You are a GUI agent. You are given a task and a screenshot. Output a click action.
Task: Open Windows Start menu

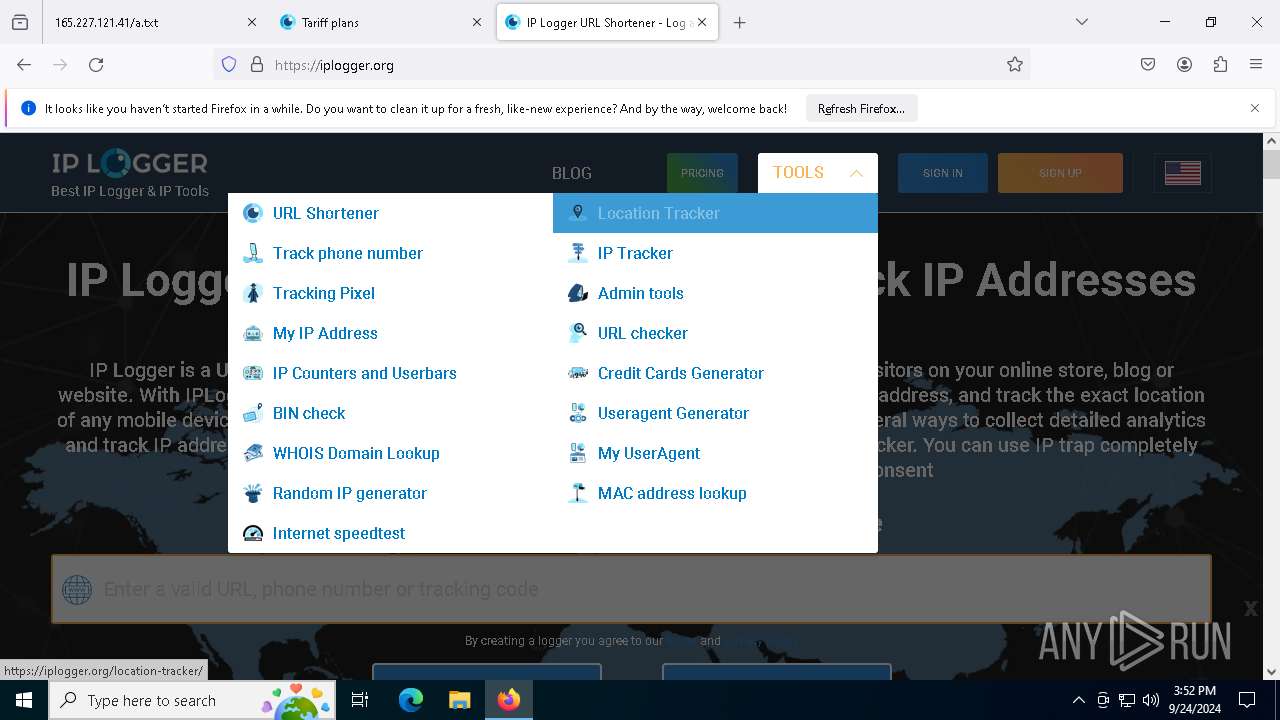24,700
